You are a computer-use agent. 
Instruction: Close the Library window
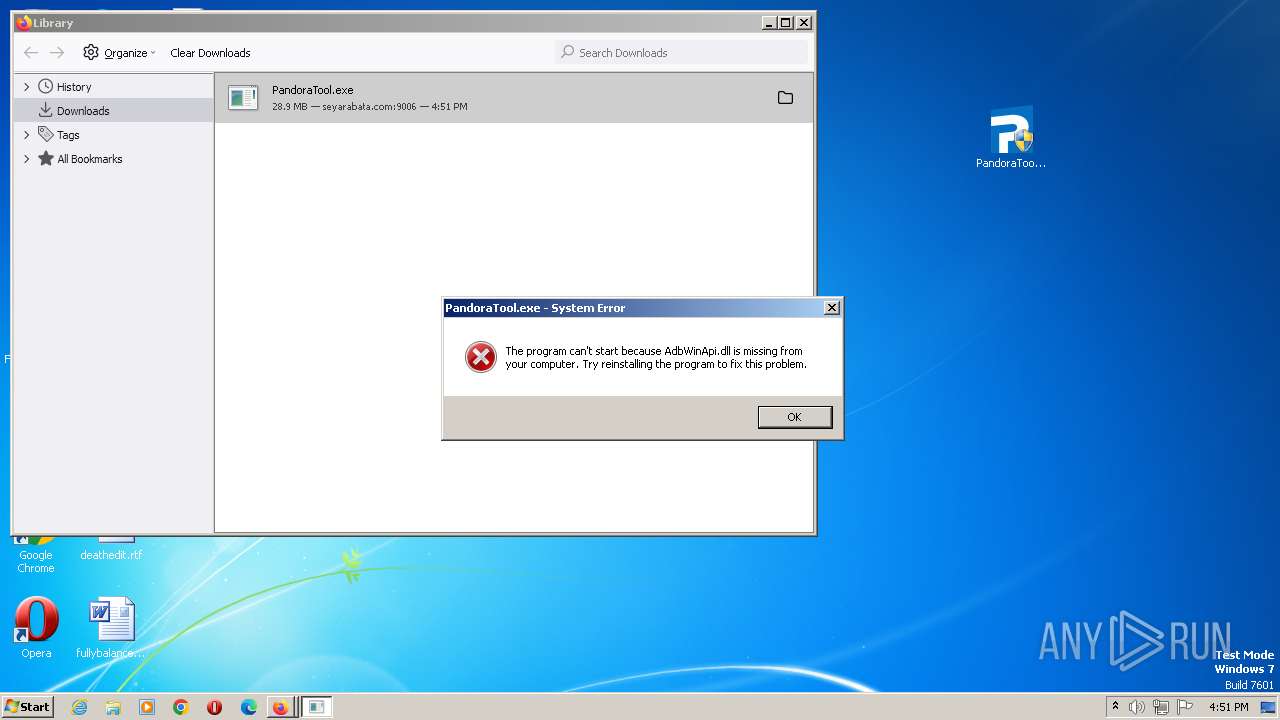point(804,22)
